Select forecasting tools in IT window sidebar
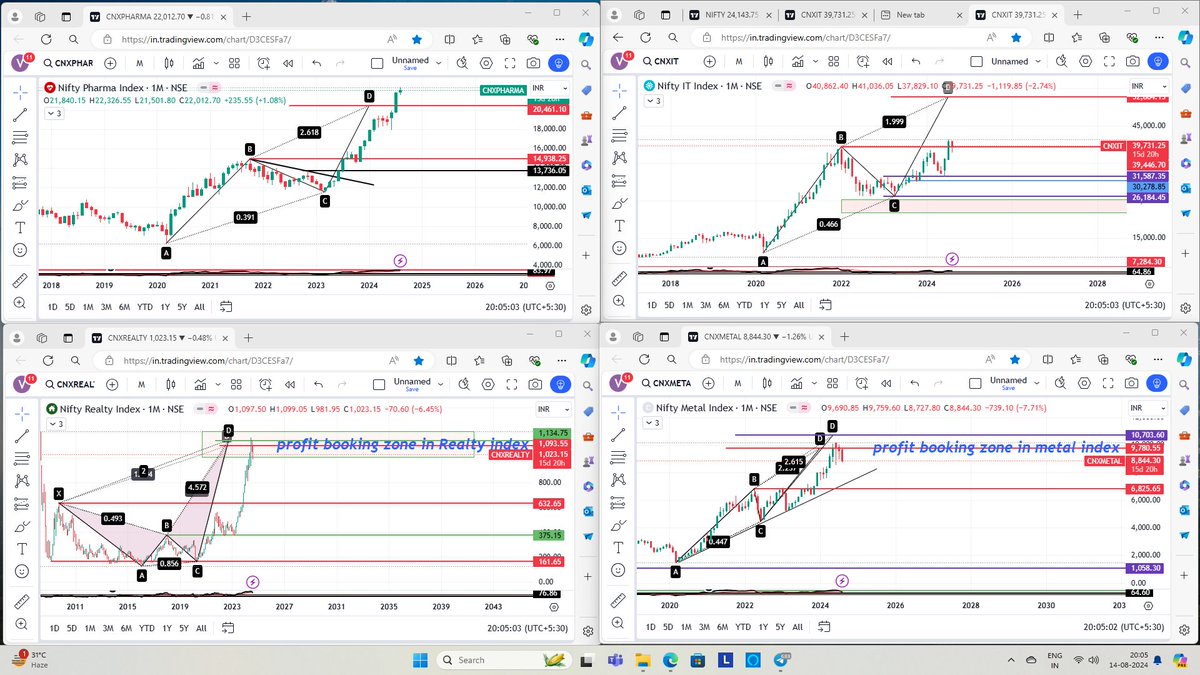Screen dimensions: 1200x675 620,182
